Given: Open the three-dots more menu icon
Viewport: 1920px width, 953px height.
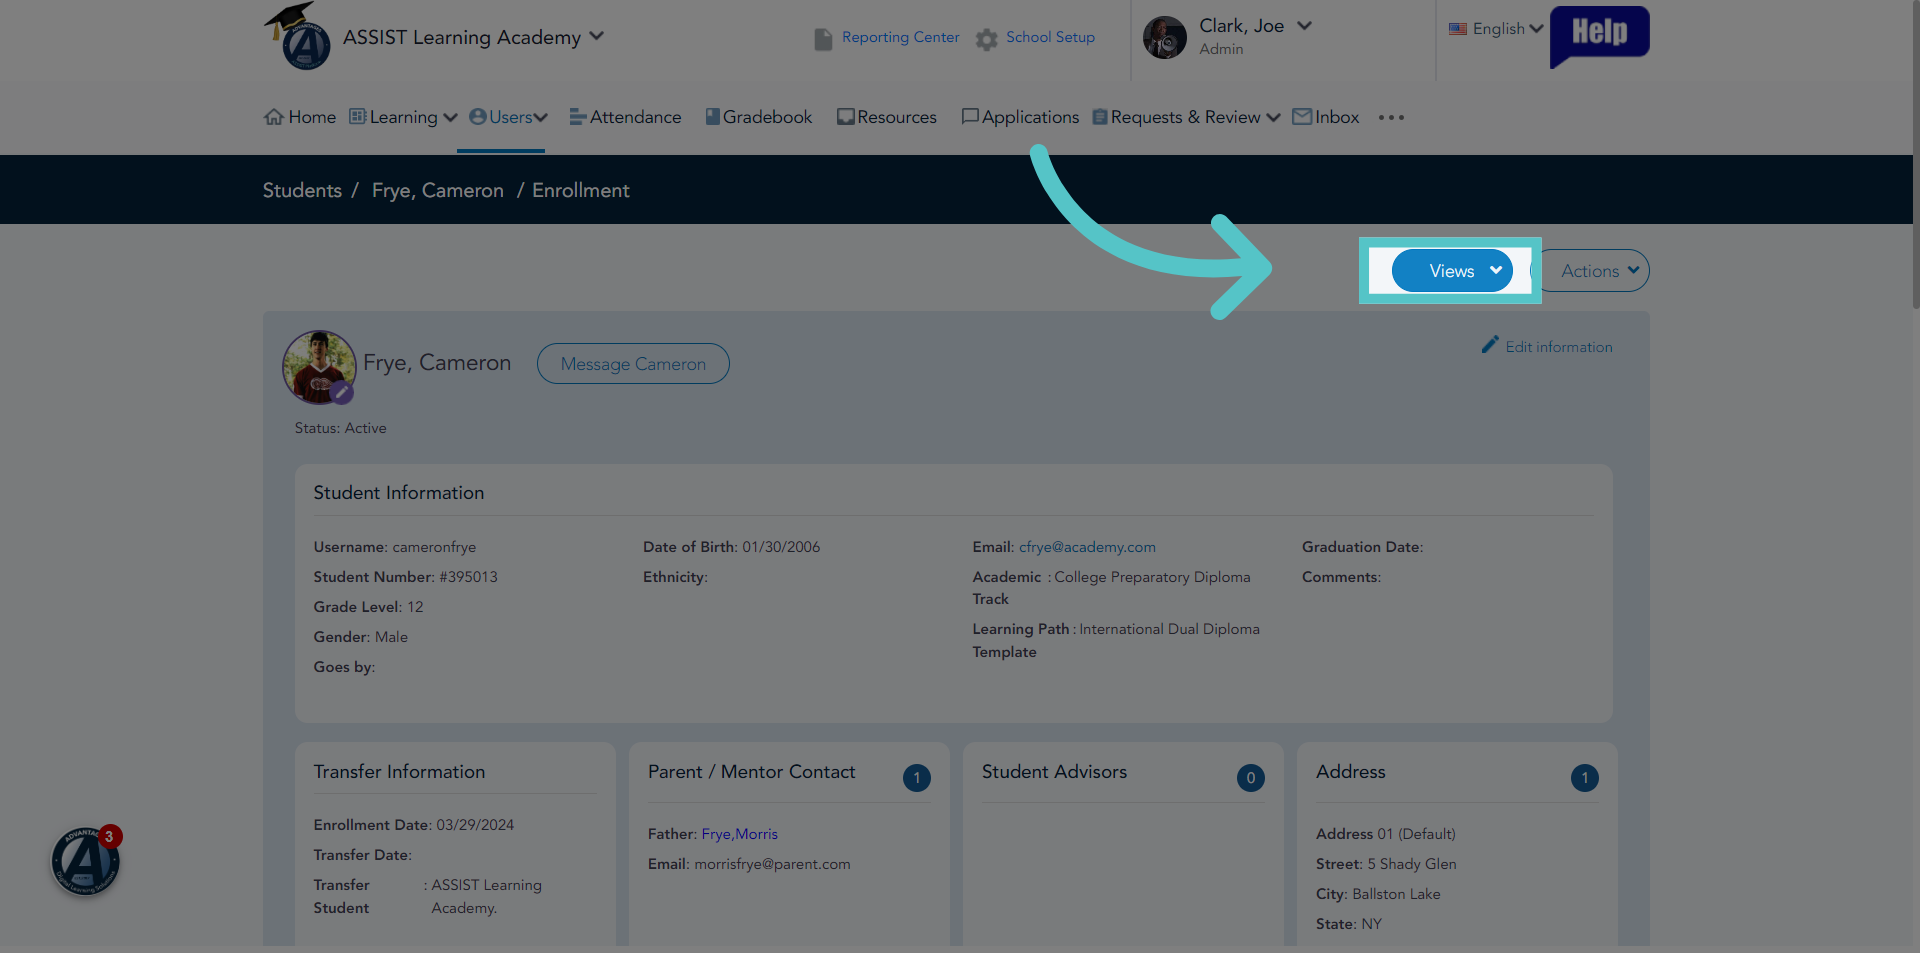Looking at the screenshot, I should tap(1391, 117).
